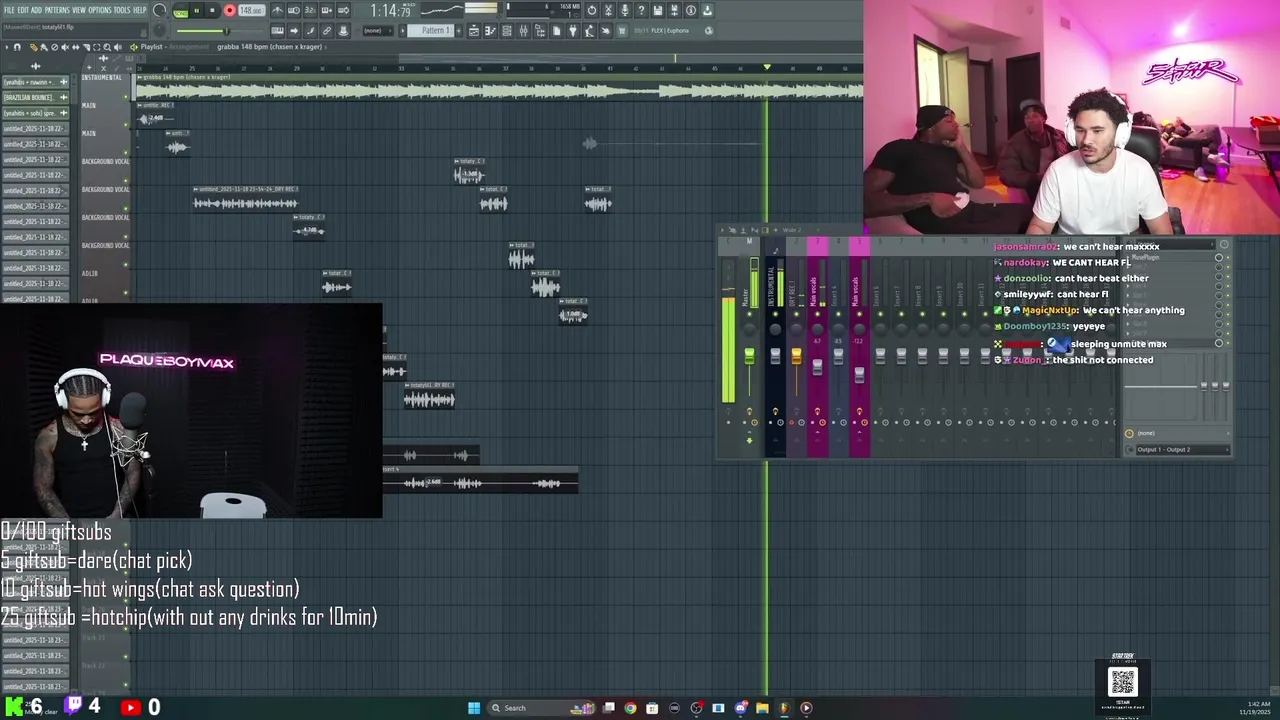Select the zoom magnifier tool in playlist

point(107,47)
